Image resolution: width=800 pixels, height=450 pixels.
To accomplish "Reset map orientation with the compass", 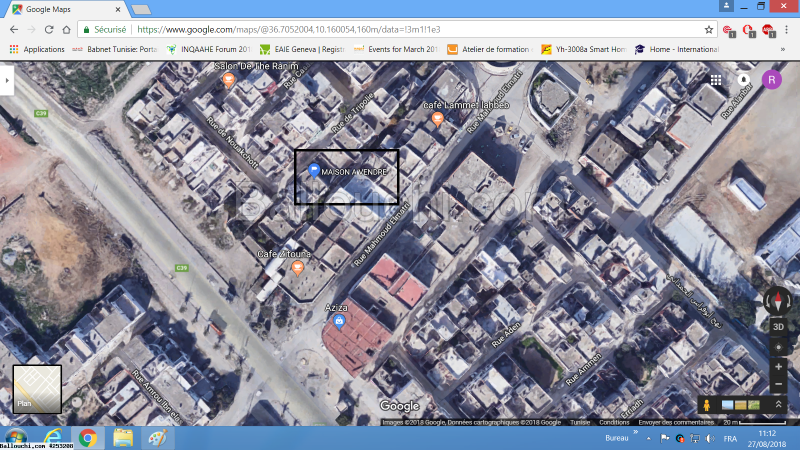I will coord(778,301).
